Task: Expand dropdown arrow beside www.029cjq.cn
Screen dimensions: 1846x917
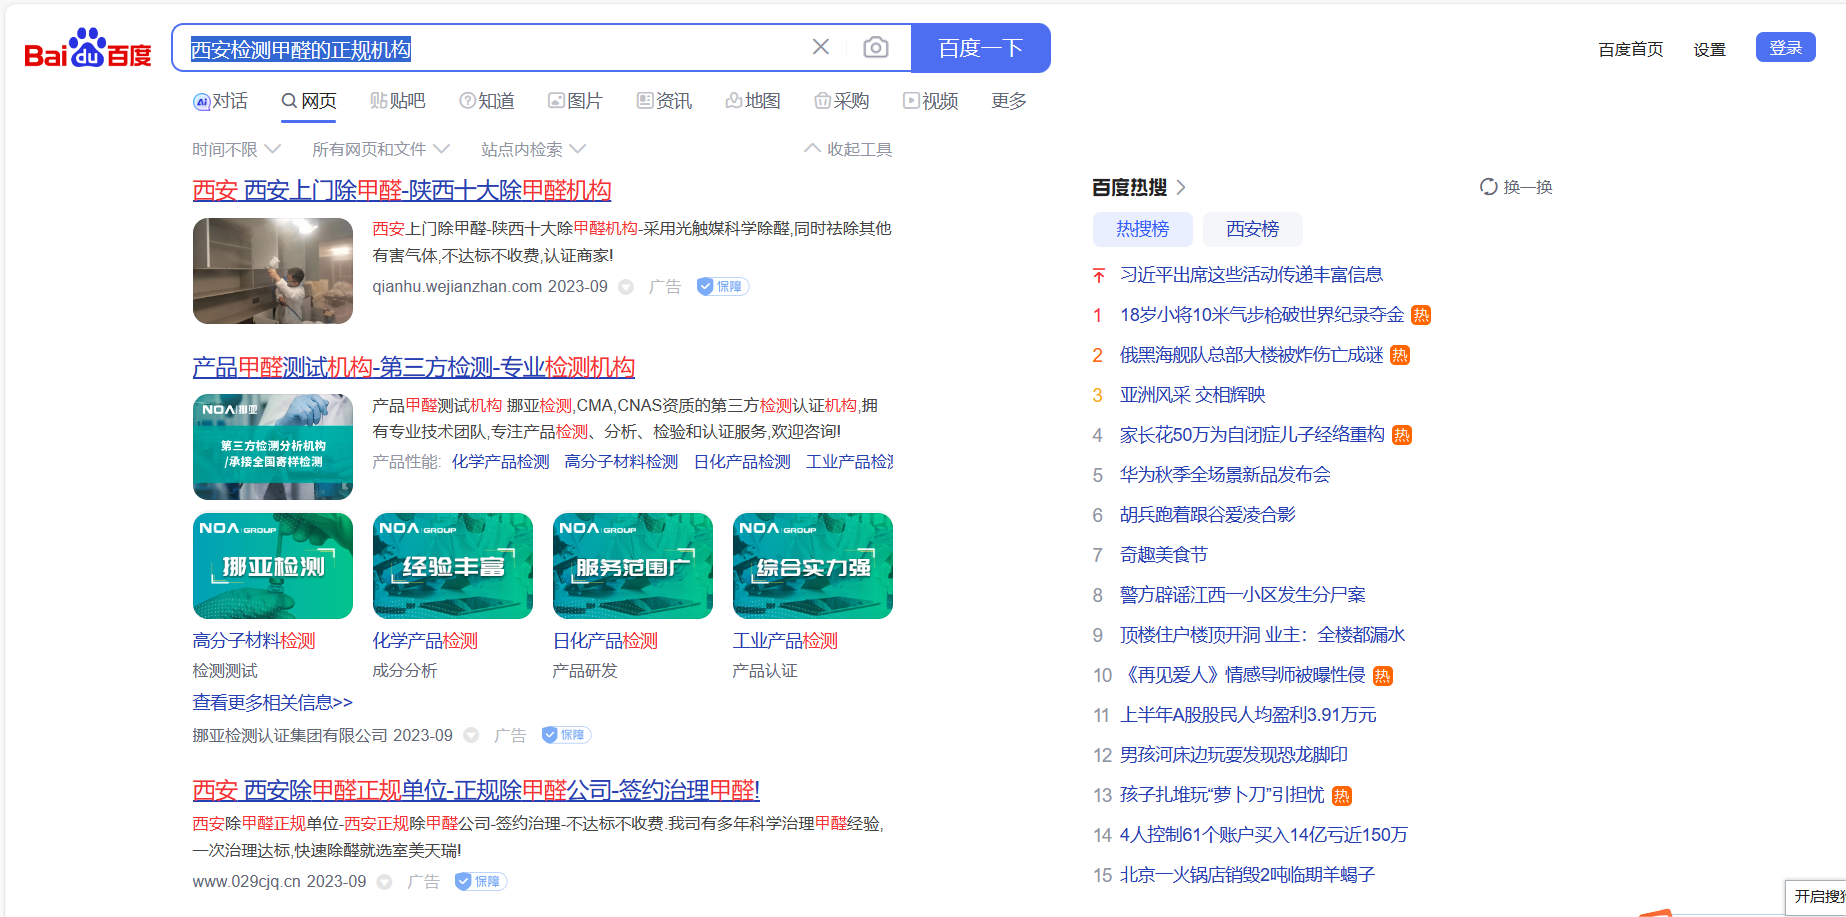Action: tap(384, 882)
